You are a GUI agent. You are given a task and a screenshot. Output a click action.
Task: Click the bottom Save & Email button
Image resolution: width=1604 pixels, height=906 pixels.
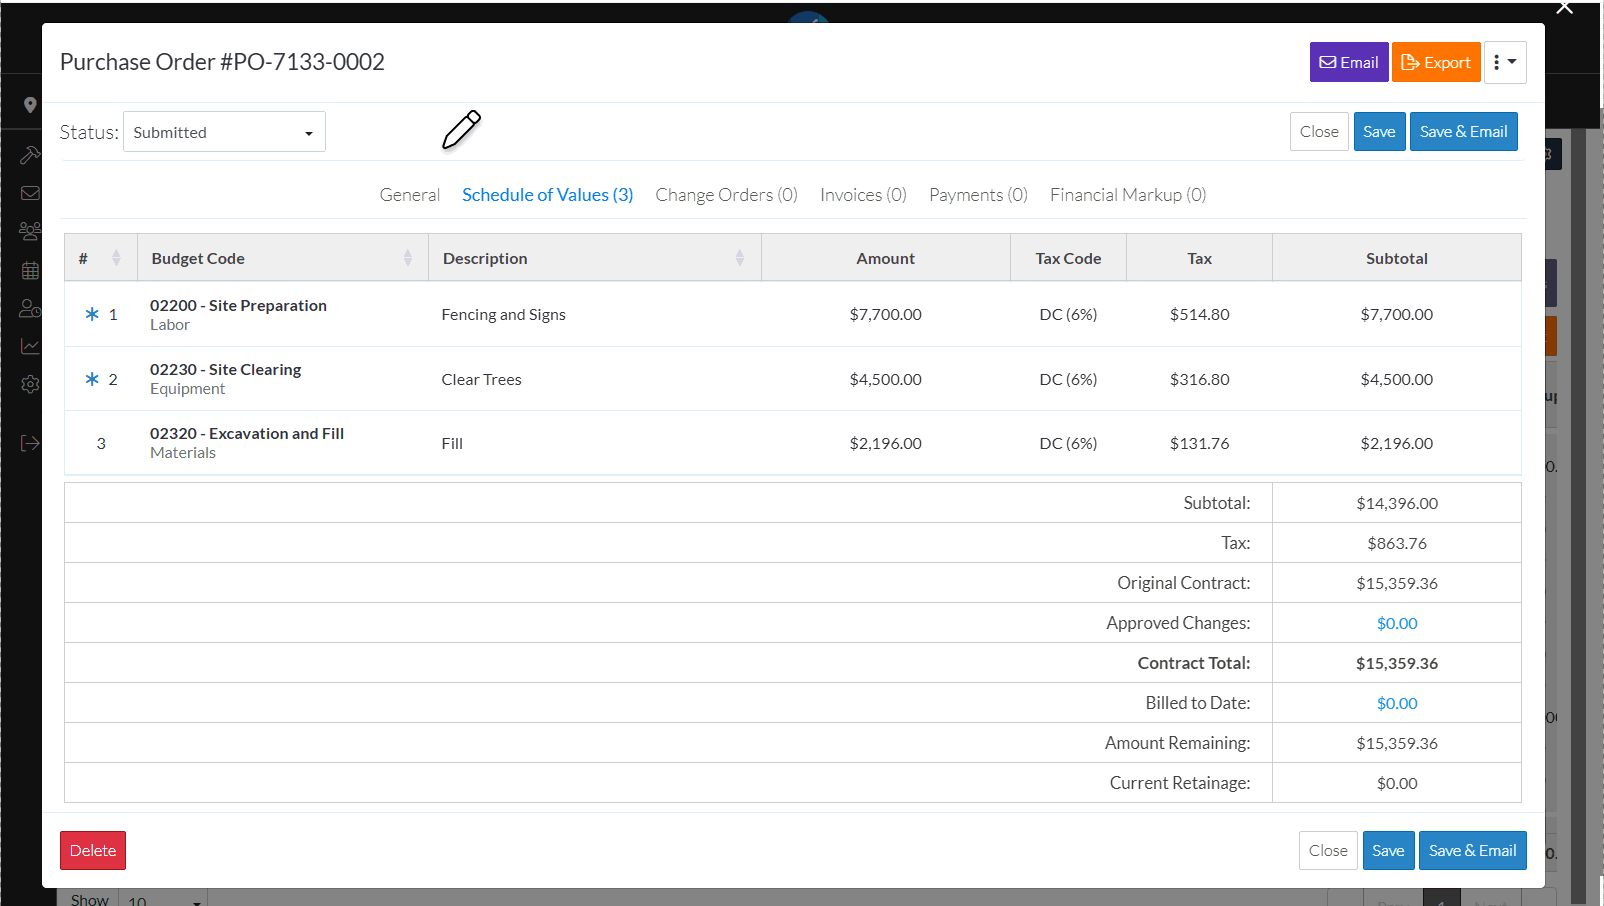click(x=1472, y=851)
